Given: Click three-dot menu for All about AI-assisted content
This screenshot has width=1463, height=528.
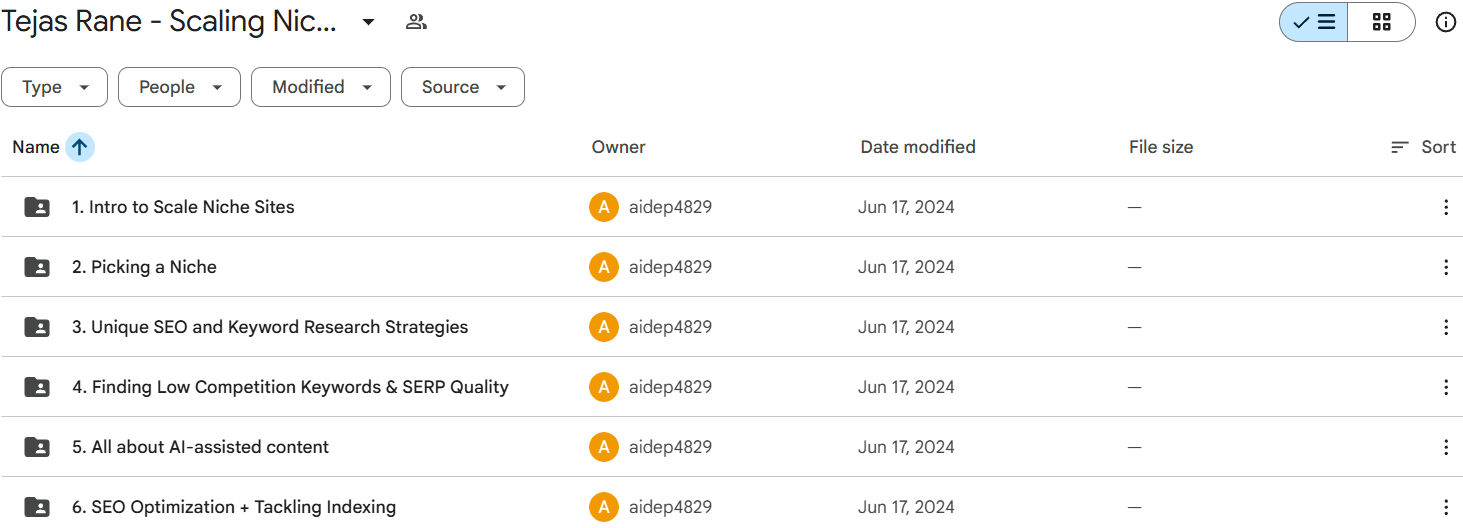Looking at the screenshot, I should click(1445, 447).
